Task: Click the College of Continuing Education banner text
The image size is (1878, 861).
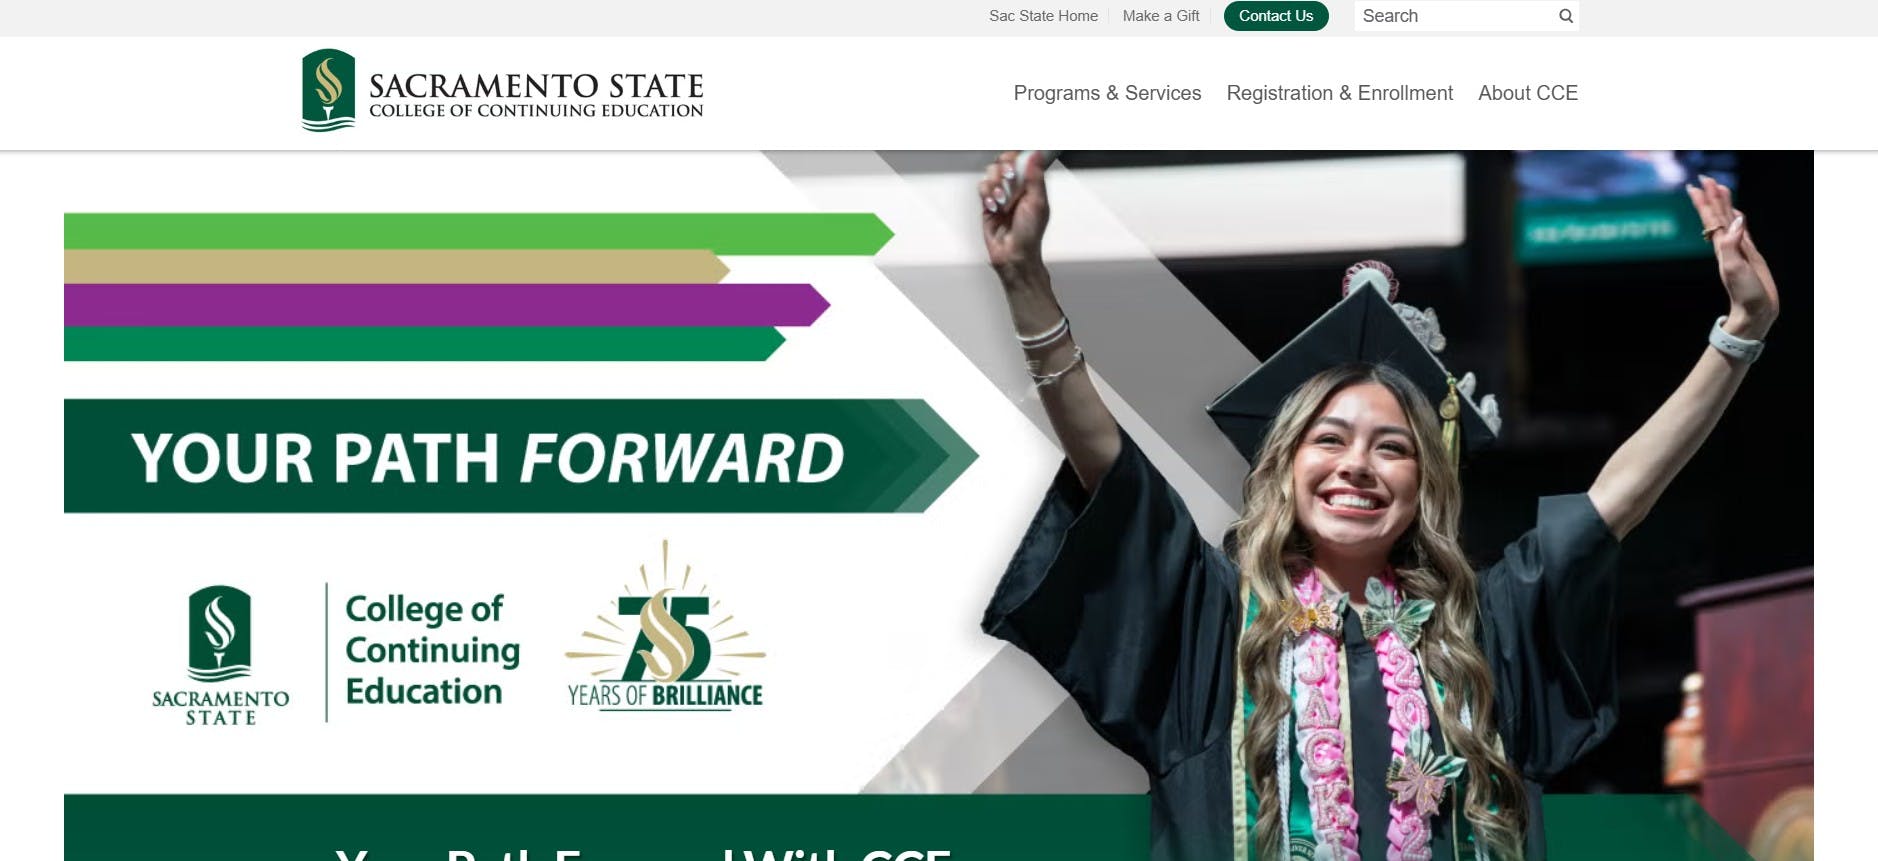Action: pos(432,650)
